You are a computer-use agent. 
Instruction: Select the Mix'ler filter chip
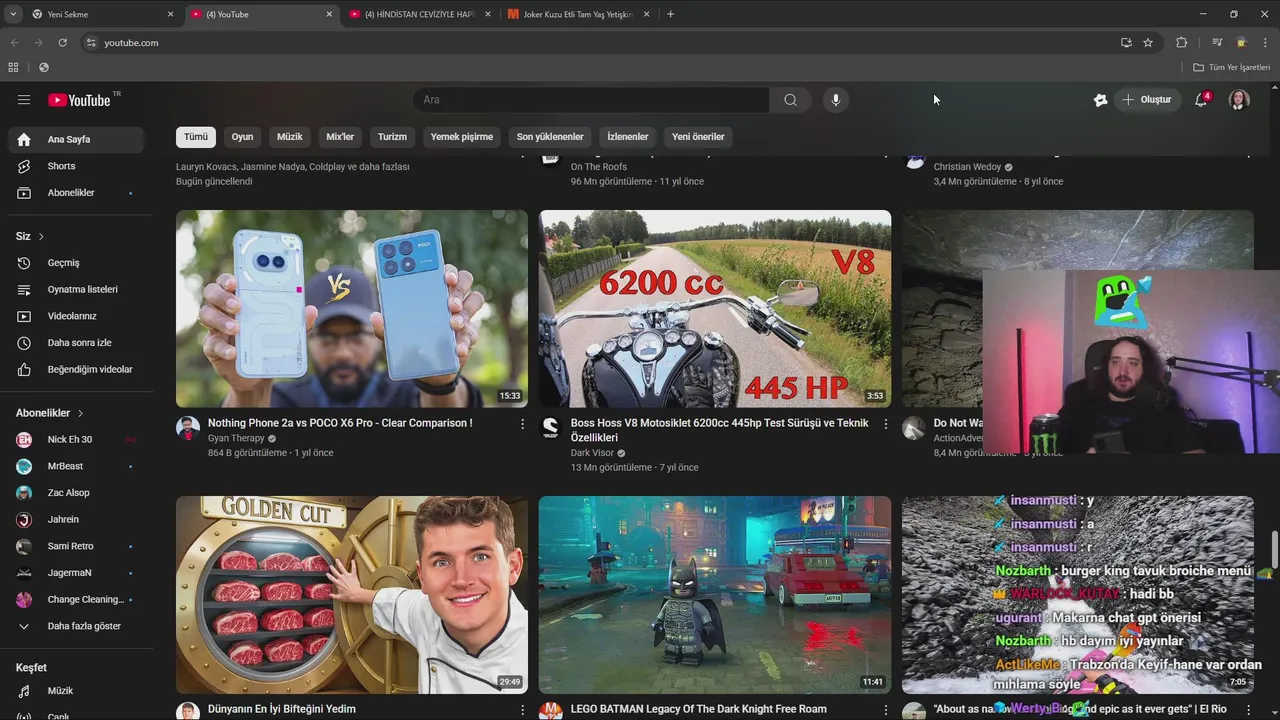pyautogui.click(x=340, y=137)
